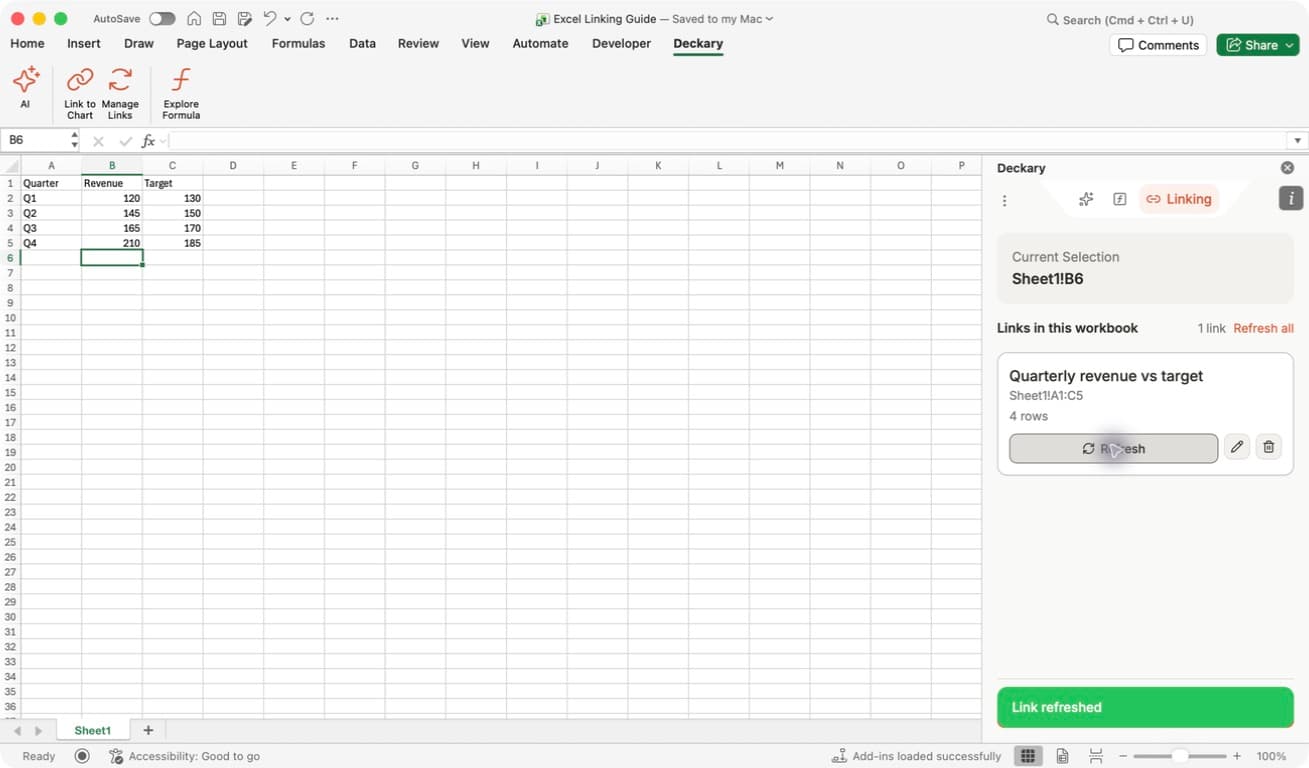The width and height of the screenshot is (1309, 768).
Task: Adjust the zoom slider handle
Action: (1180, 756)
